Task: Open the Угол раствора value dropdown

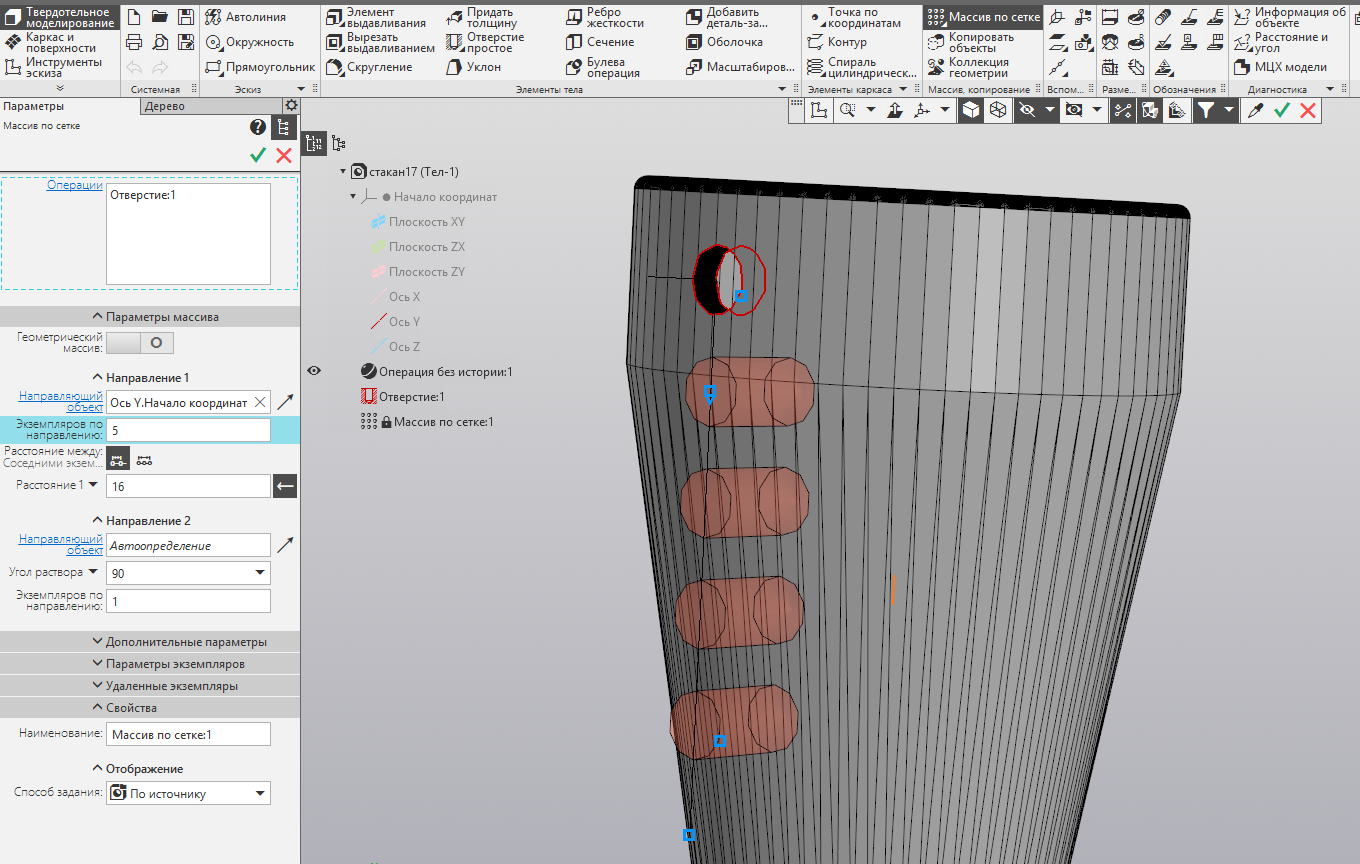Action: pyautogui.click(x=261, y=573)
